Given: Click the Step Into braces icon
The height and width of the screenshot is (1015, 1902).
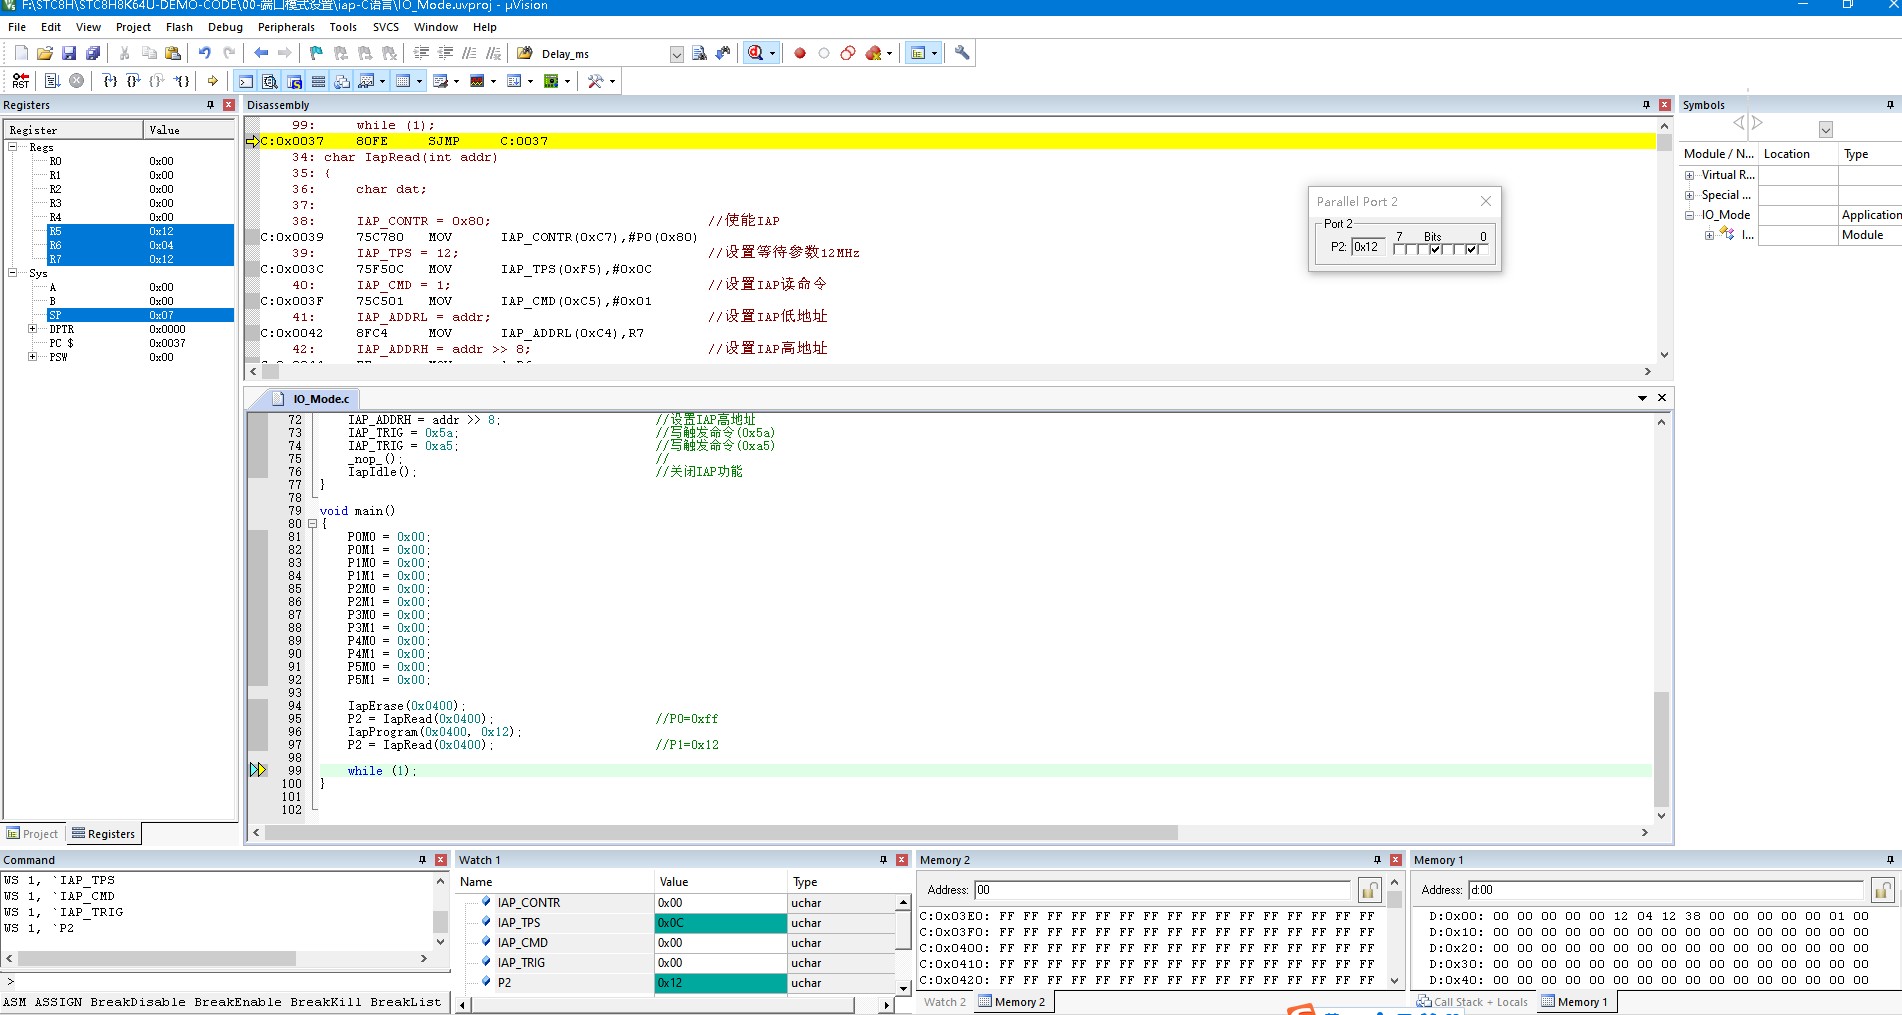Looking at the screenshot, I should tap(110, 81).
